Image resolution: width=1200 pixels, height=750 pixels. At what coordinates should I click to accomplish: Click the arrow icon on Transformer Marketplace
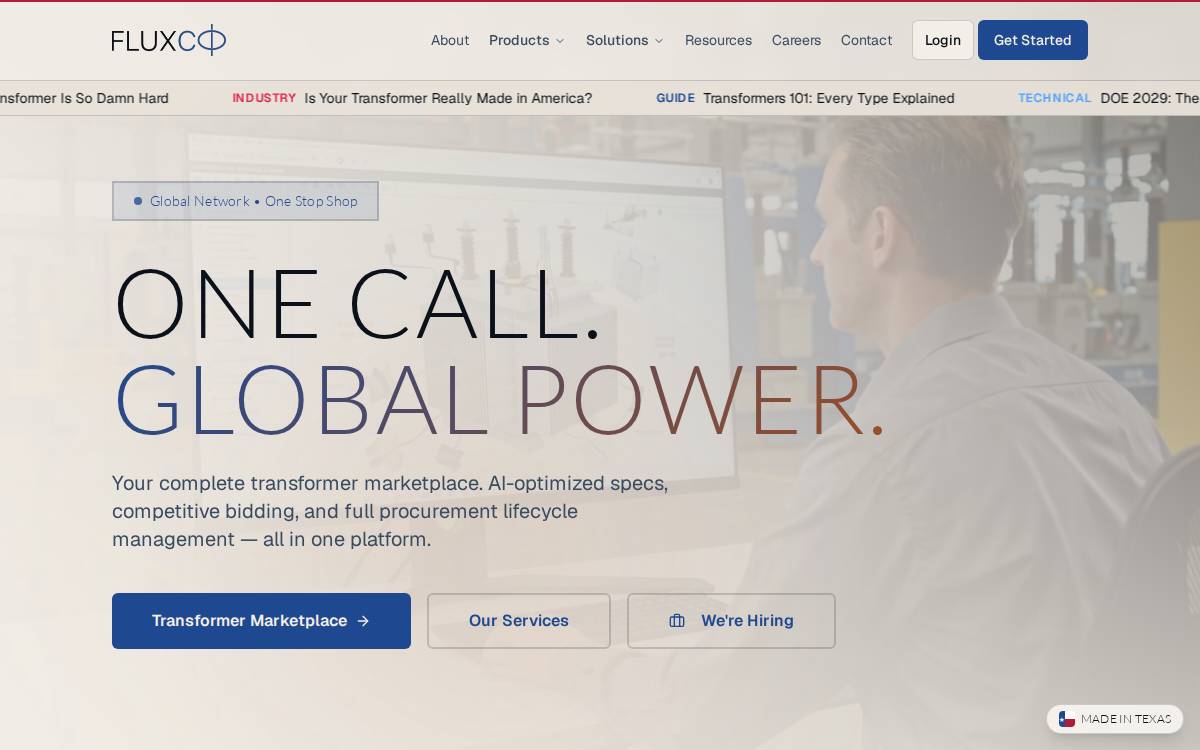tap(363, 621)
